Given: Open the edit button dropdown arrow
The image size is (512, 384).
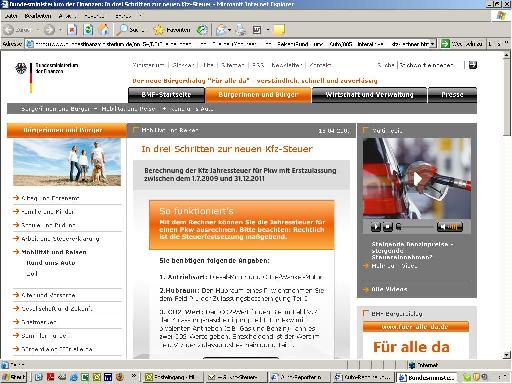Looking at the screenshot, I should click(x=268, y=30).
